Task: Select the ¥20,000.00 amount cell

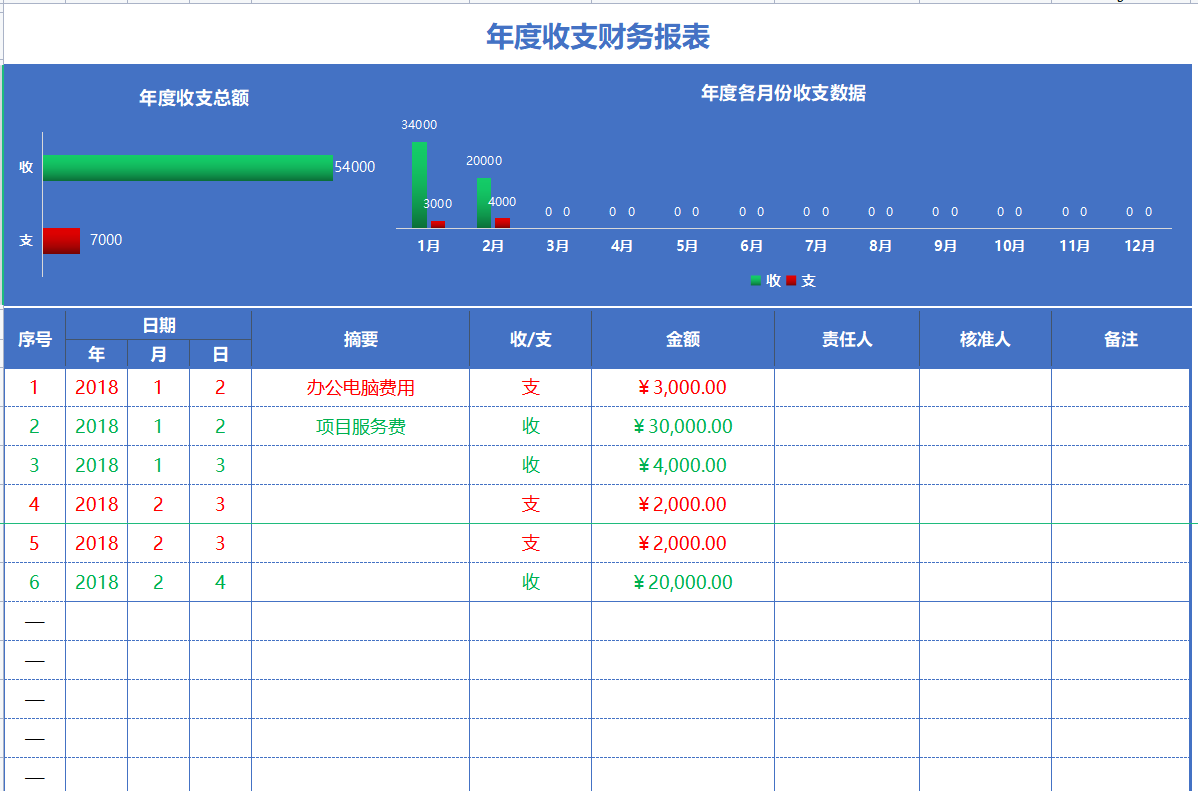Action: [x=683, y=581]
